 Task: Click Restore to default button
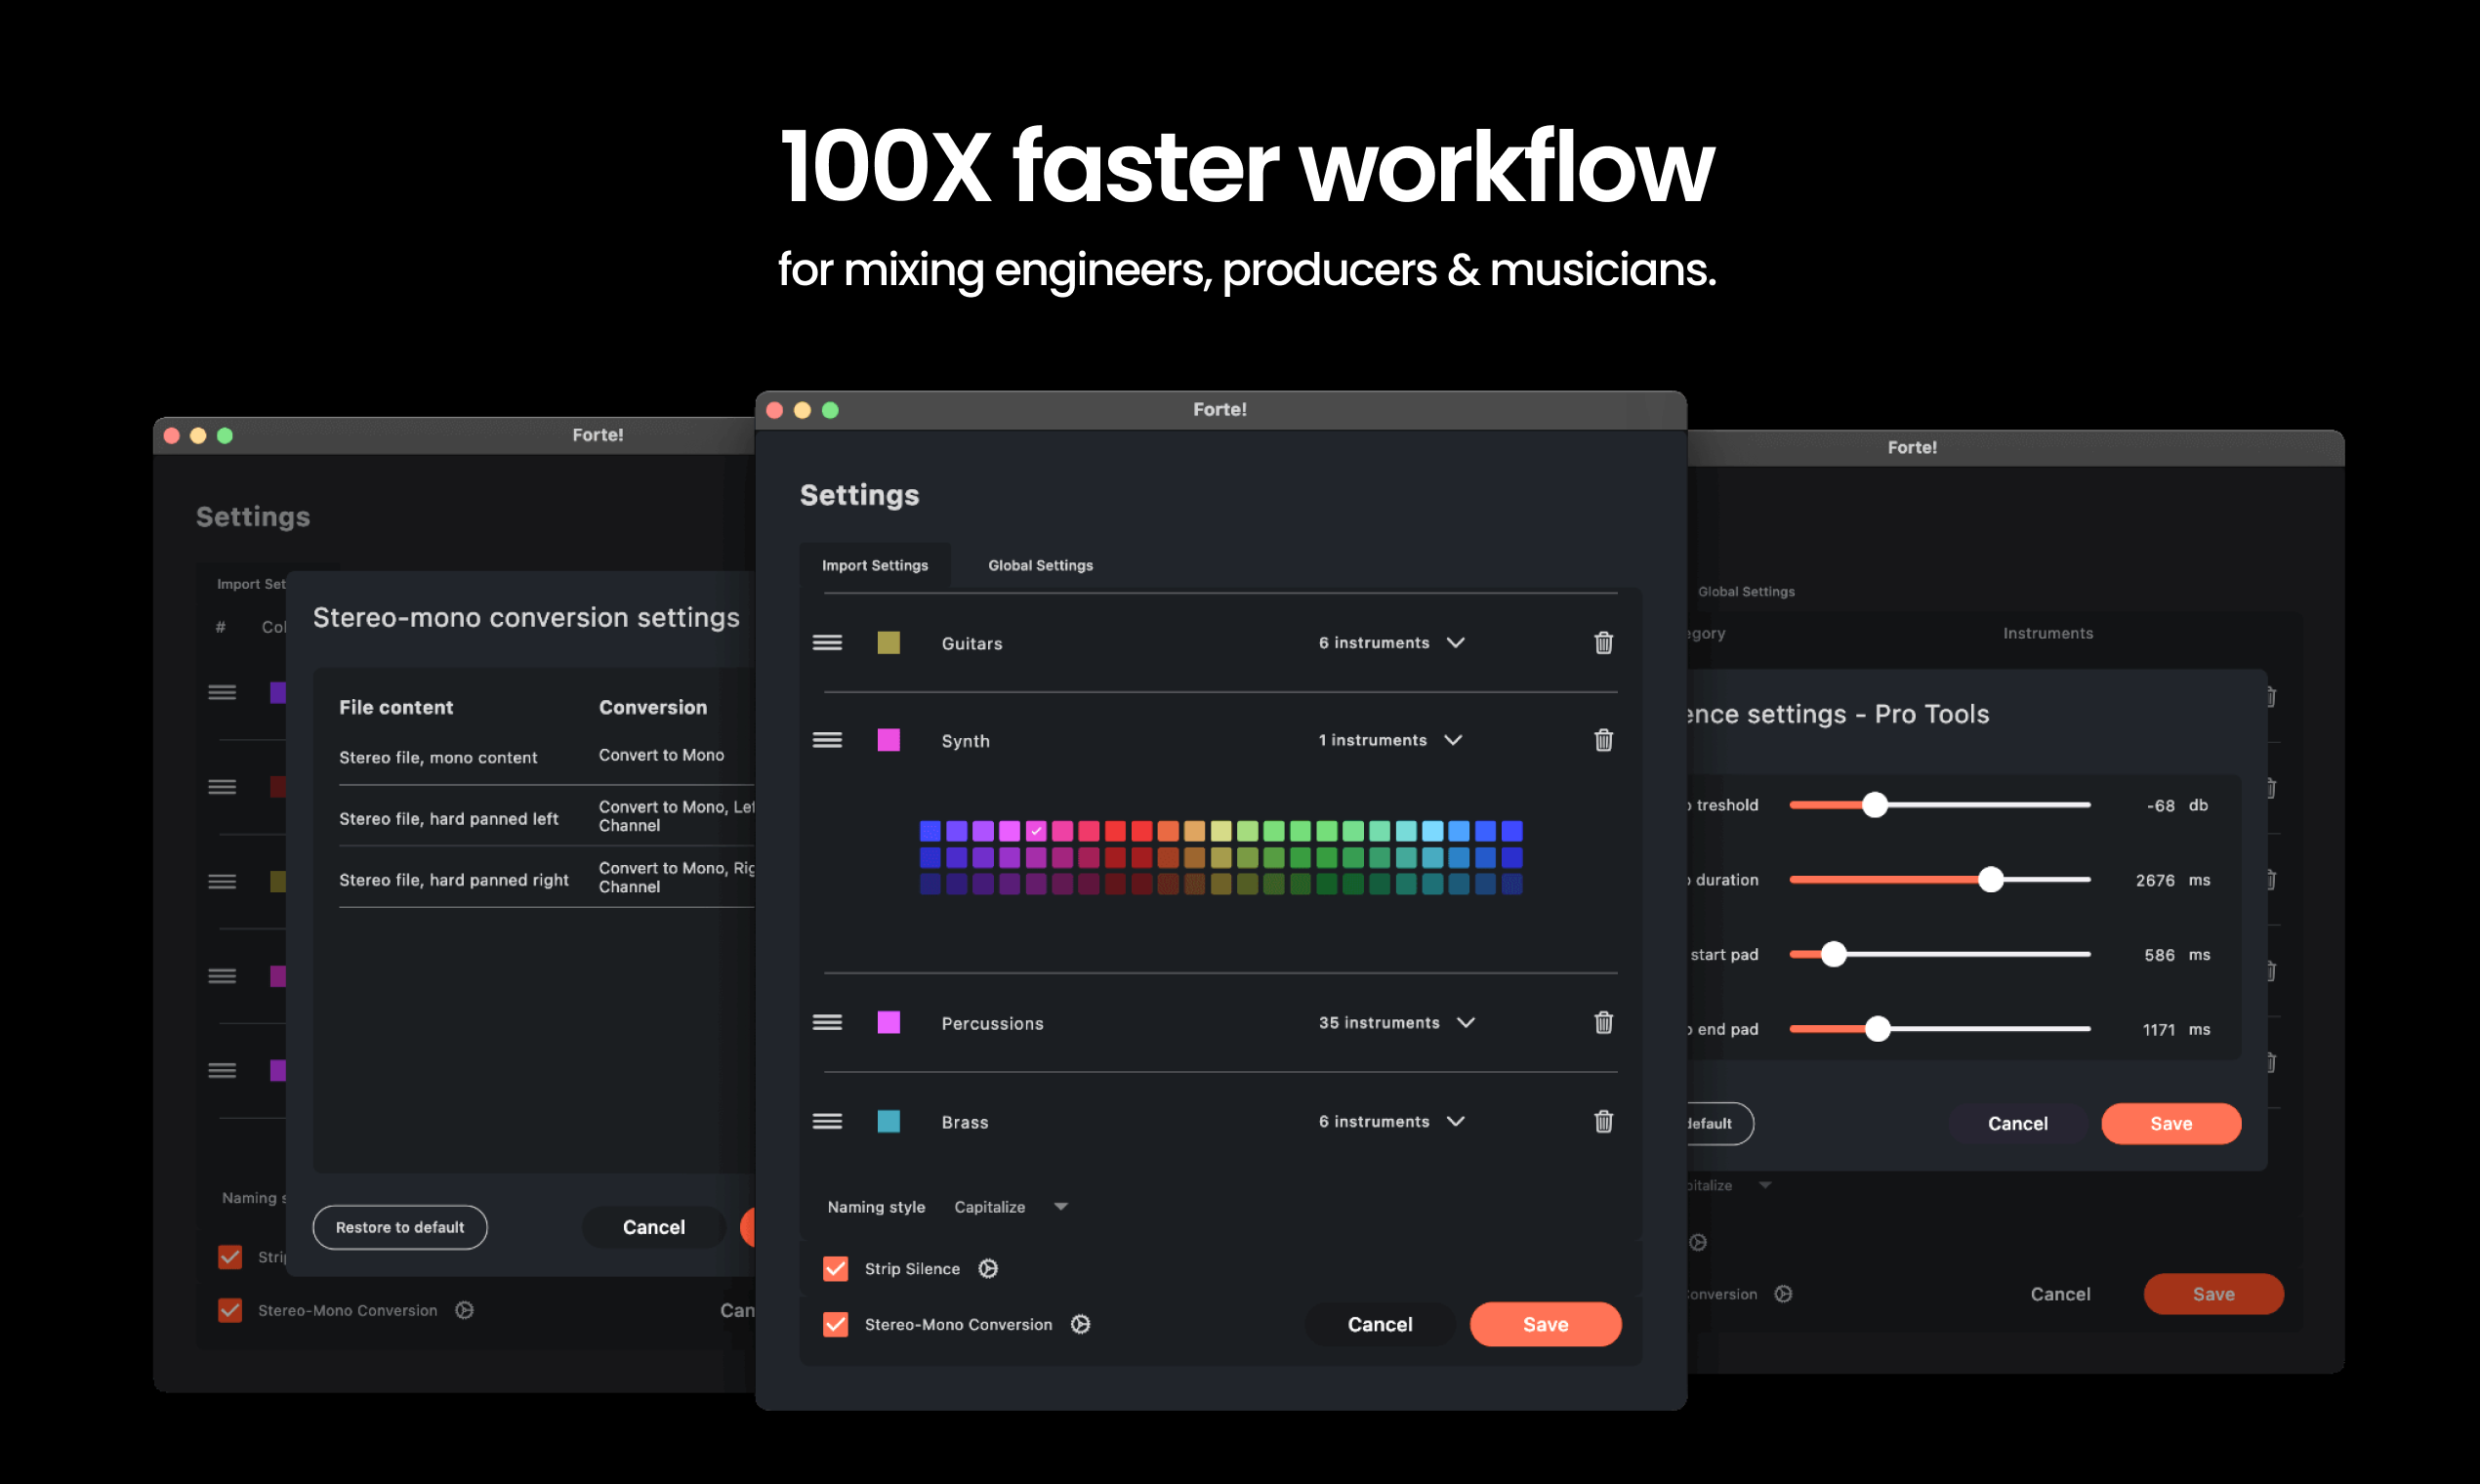pos(400,1227)
